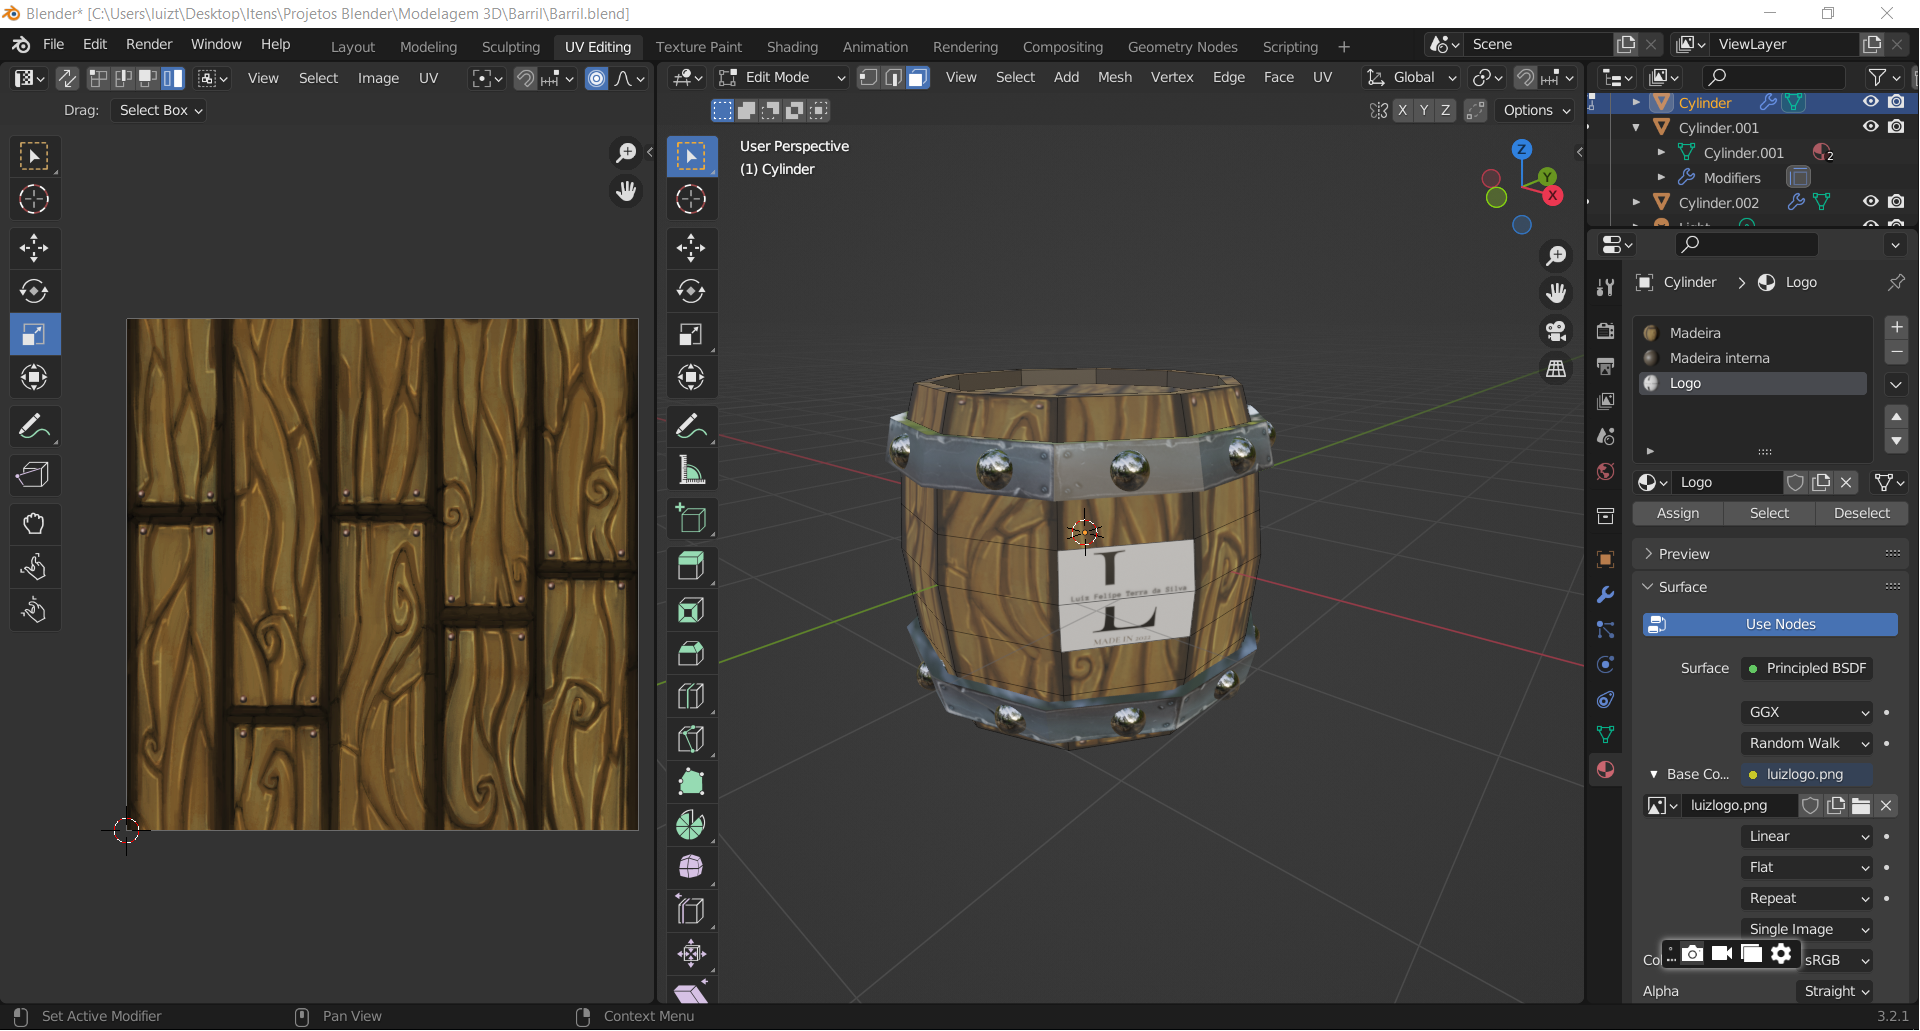Hide Cylinder.001 using its eye toggle
This screenshot has height=1031, width=1920.
(1870, 127)
